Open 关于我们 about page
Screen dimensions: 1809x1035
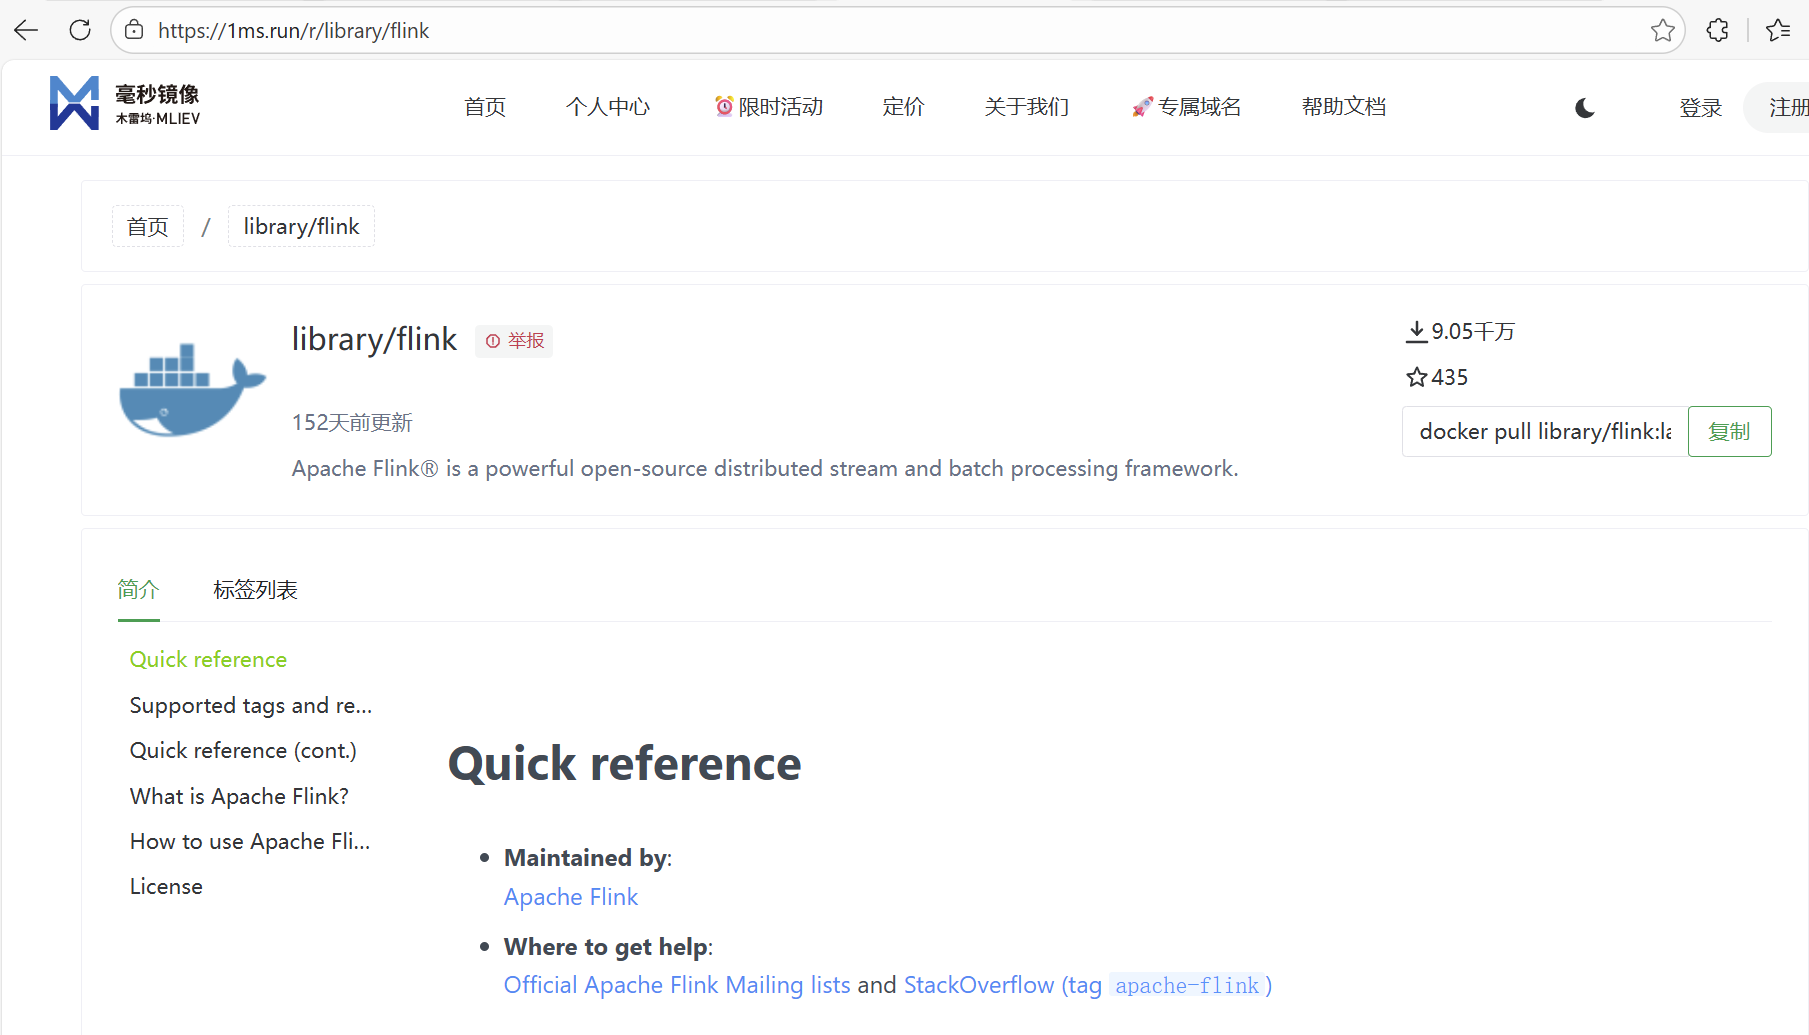pos(1027,107)
